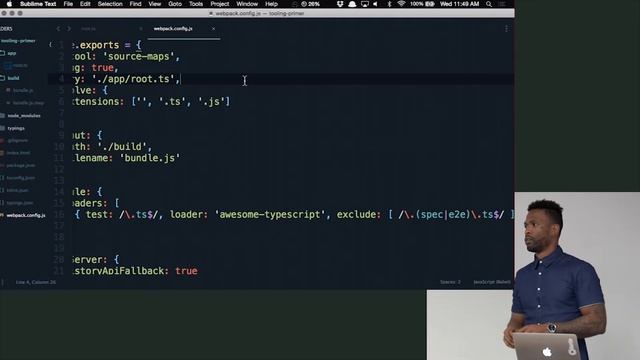Open the Find menu
Screen dimensions: 640x360
tap(135, 4)
